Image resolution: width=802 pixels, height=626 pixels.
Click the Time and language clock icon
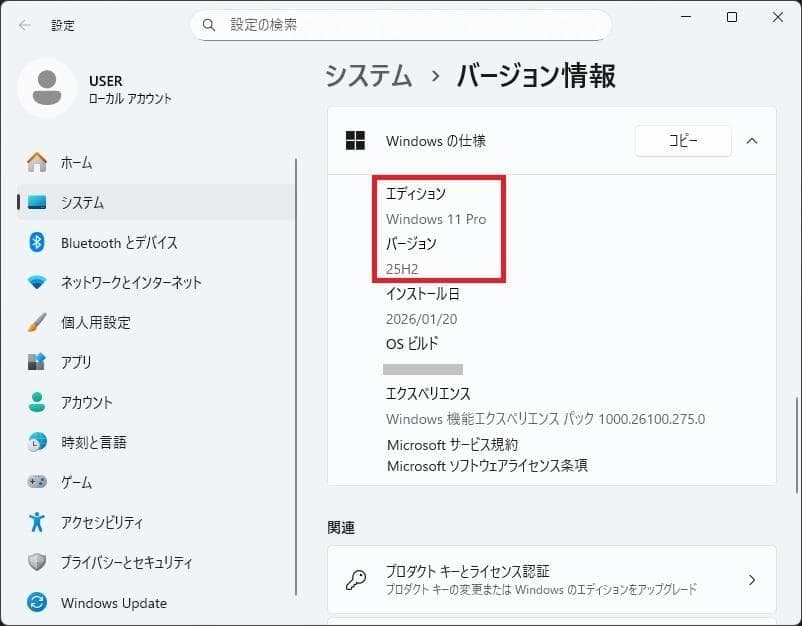(x=37, y=442)
